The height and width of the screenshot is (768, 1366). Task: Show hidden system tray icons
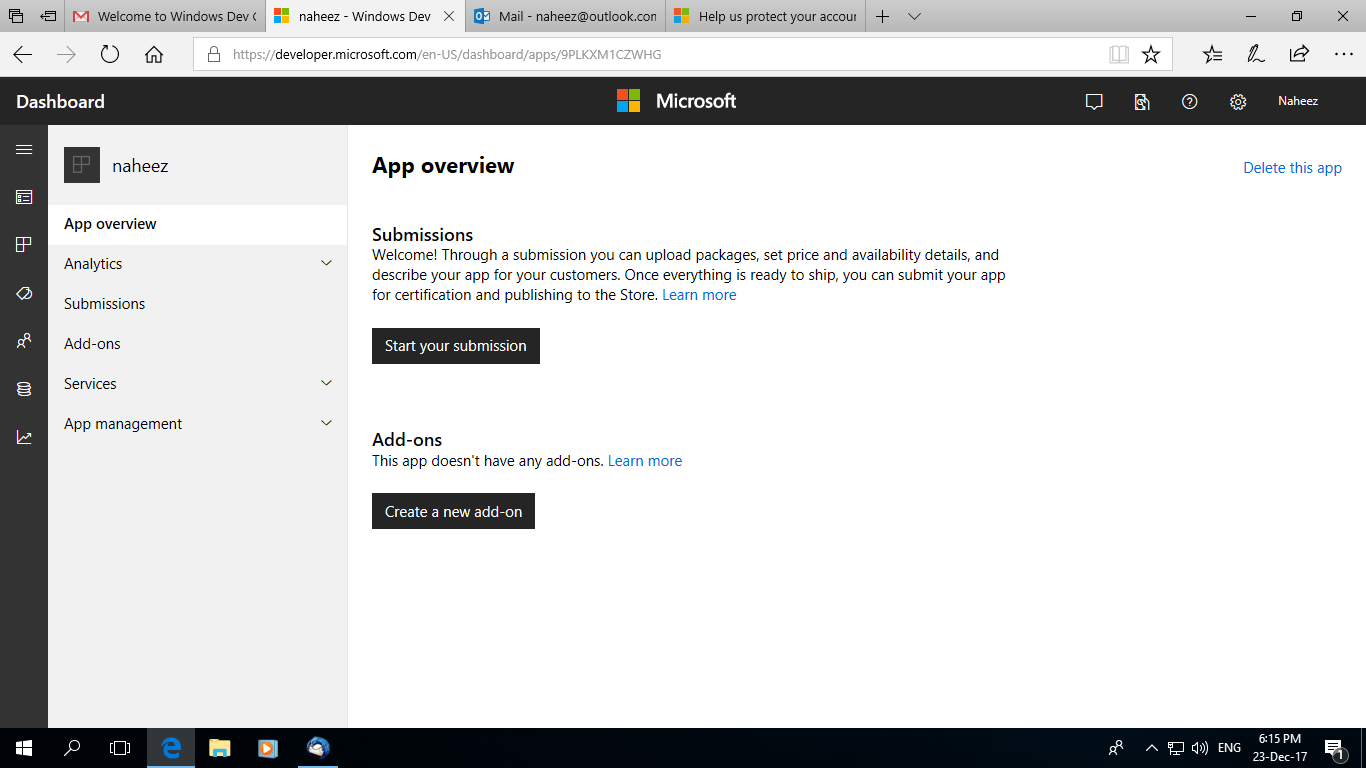pyautogui.click(x=1152, y=748)
